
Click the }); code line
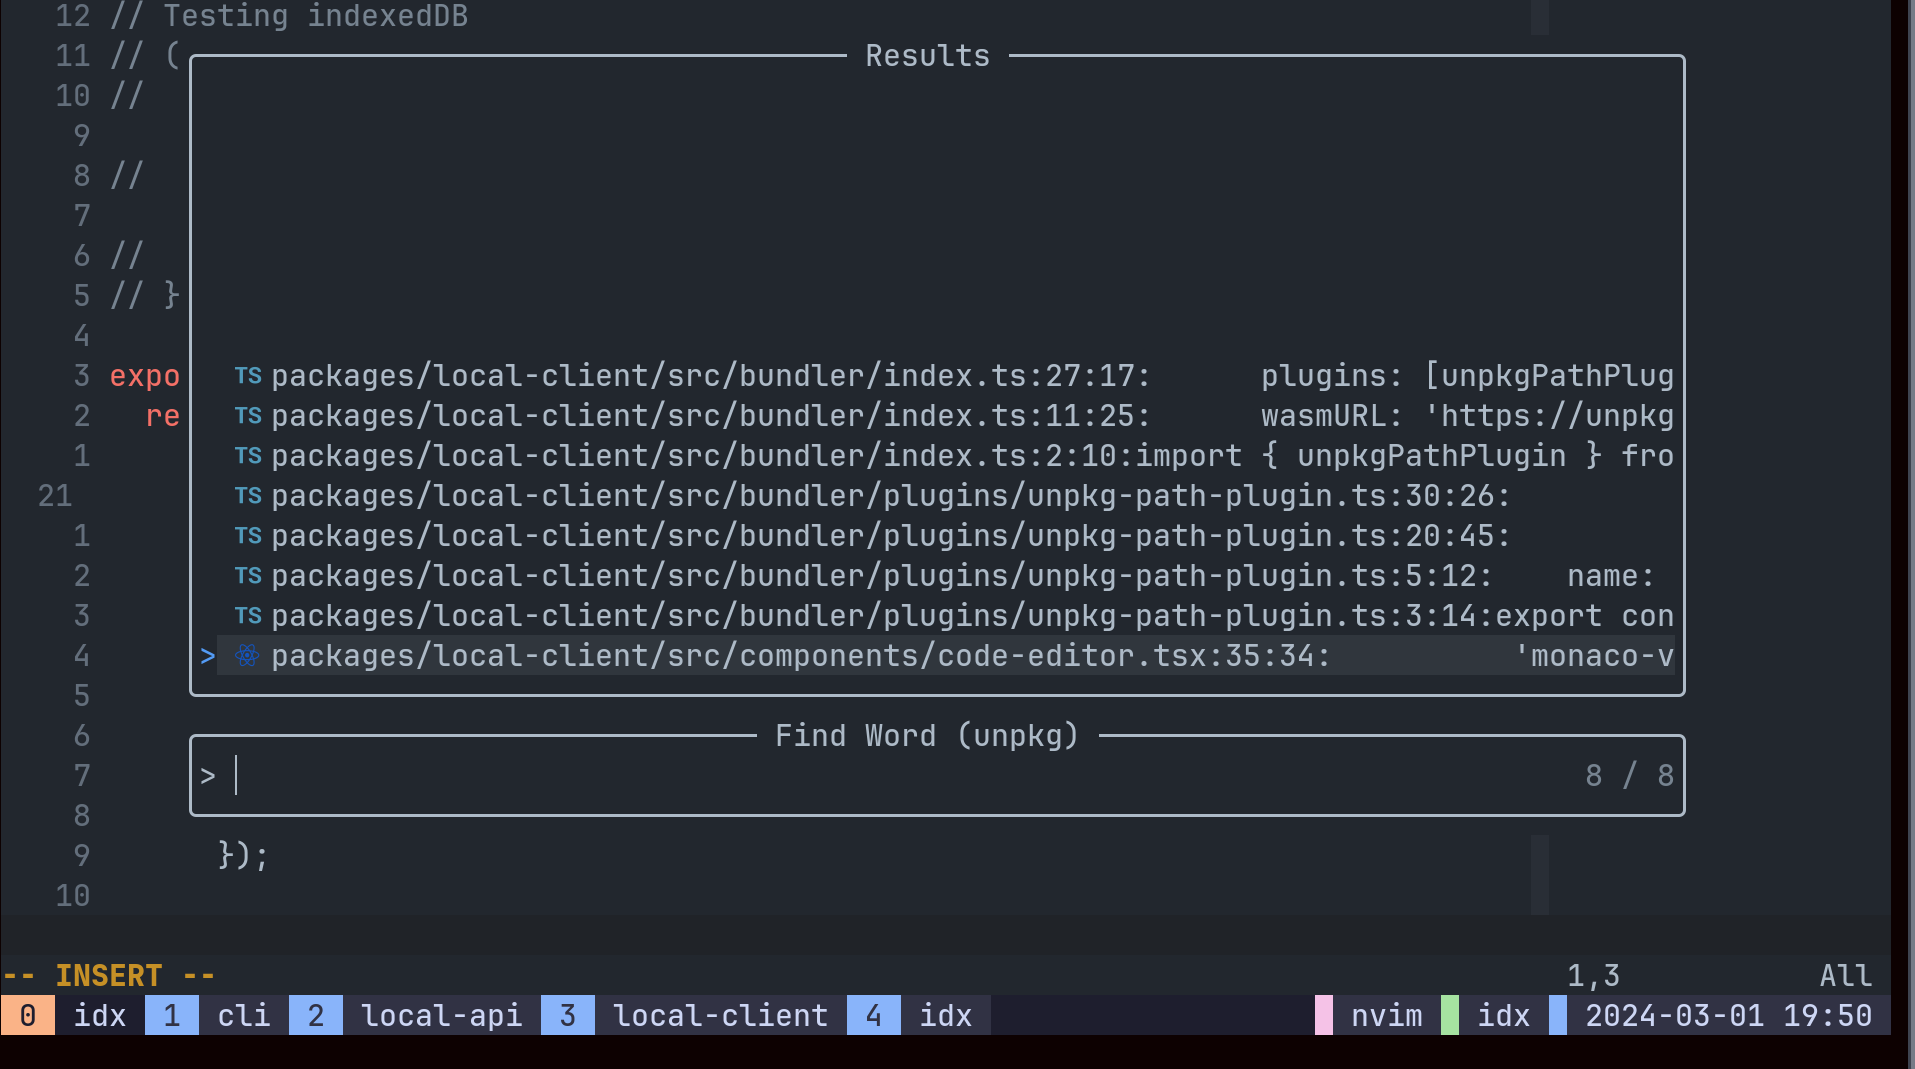[x=244, y=856]
